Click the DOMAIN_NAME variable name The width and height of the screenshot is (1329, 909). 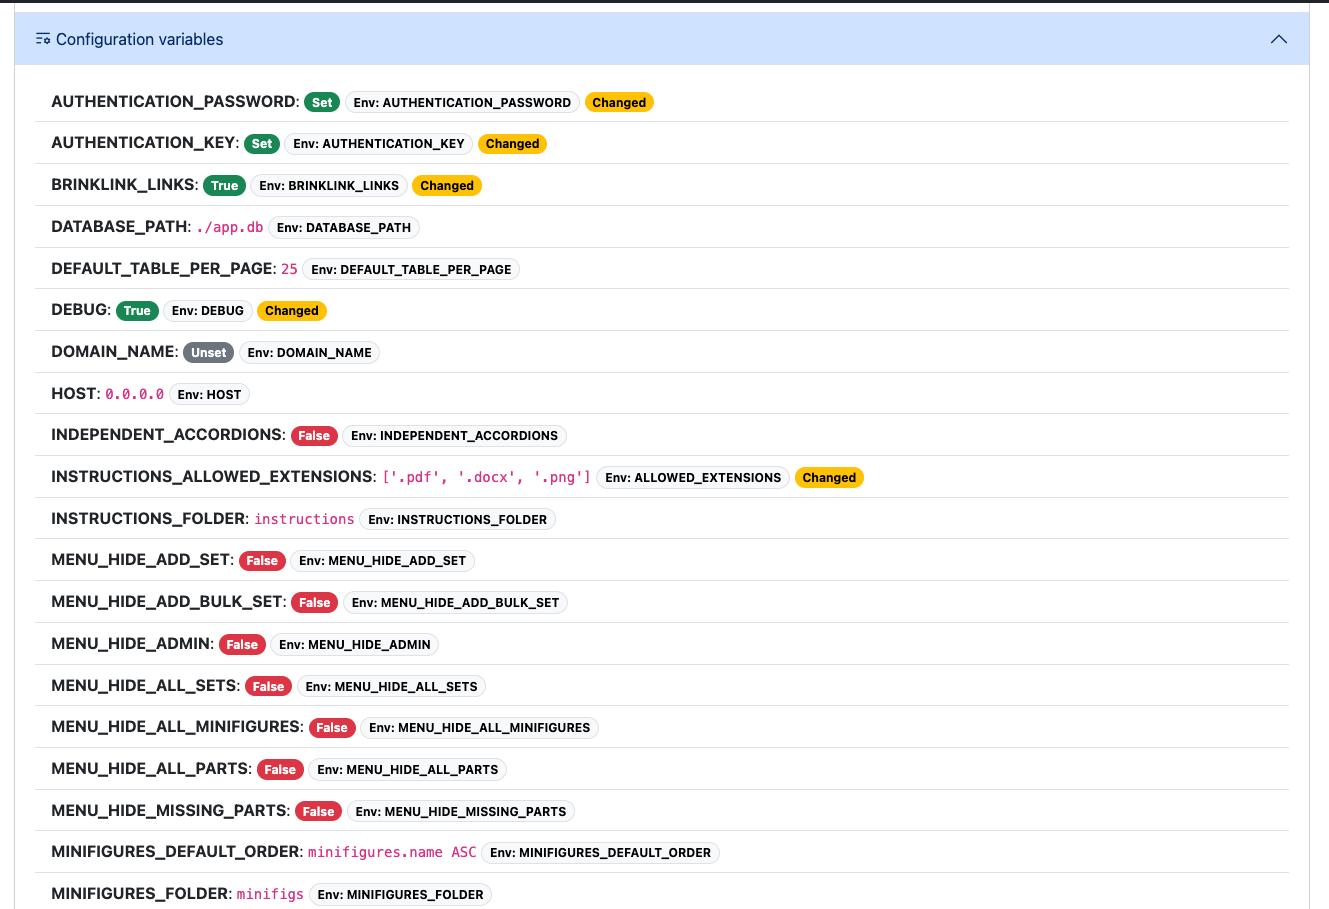pyautogui.click(x=113, y=353)
